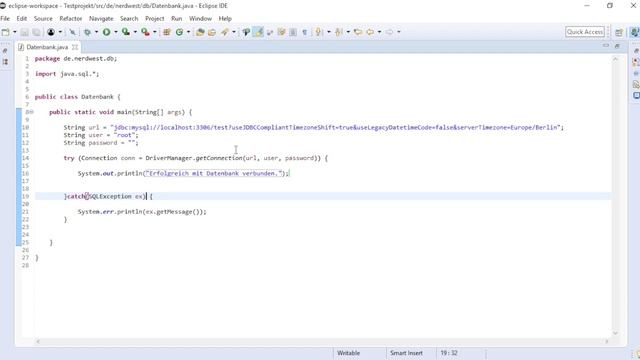This screenshot has width=640, height=360.
Task: Toggle the highlighted Mark Occurrences icon
Action: pos(258,32)
